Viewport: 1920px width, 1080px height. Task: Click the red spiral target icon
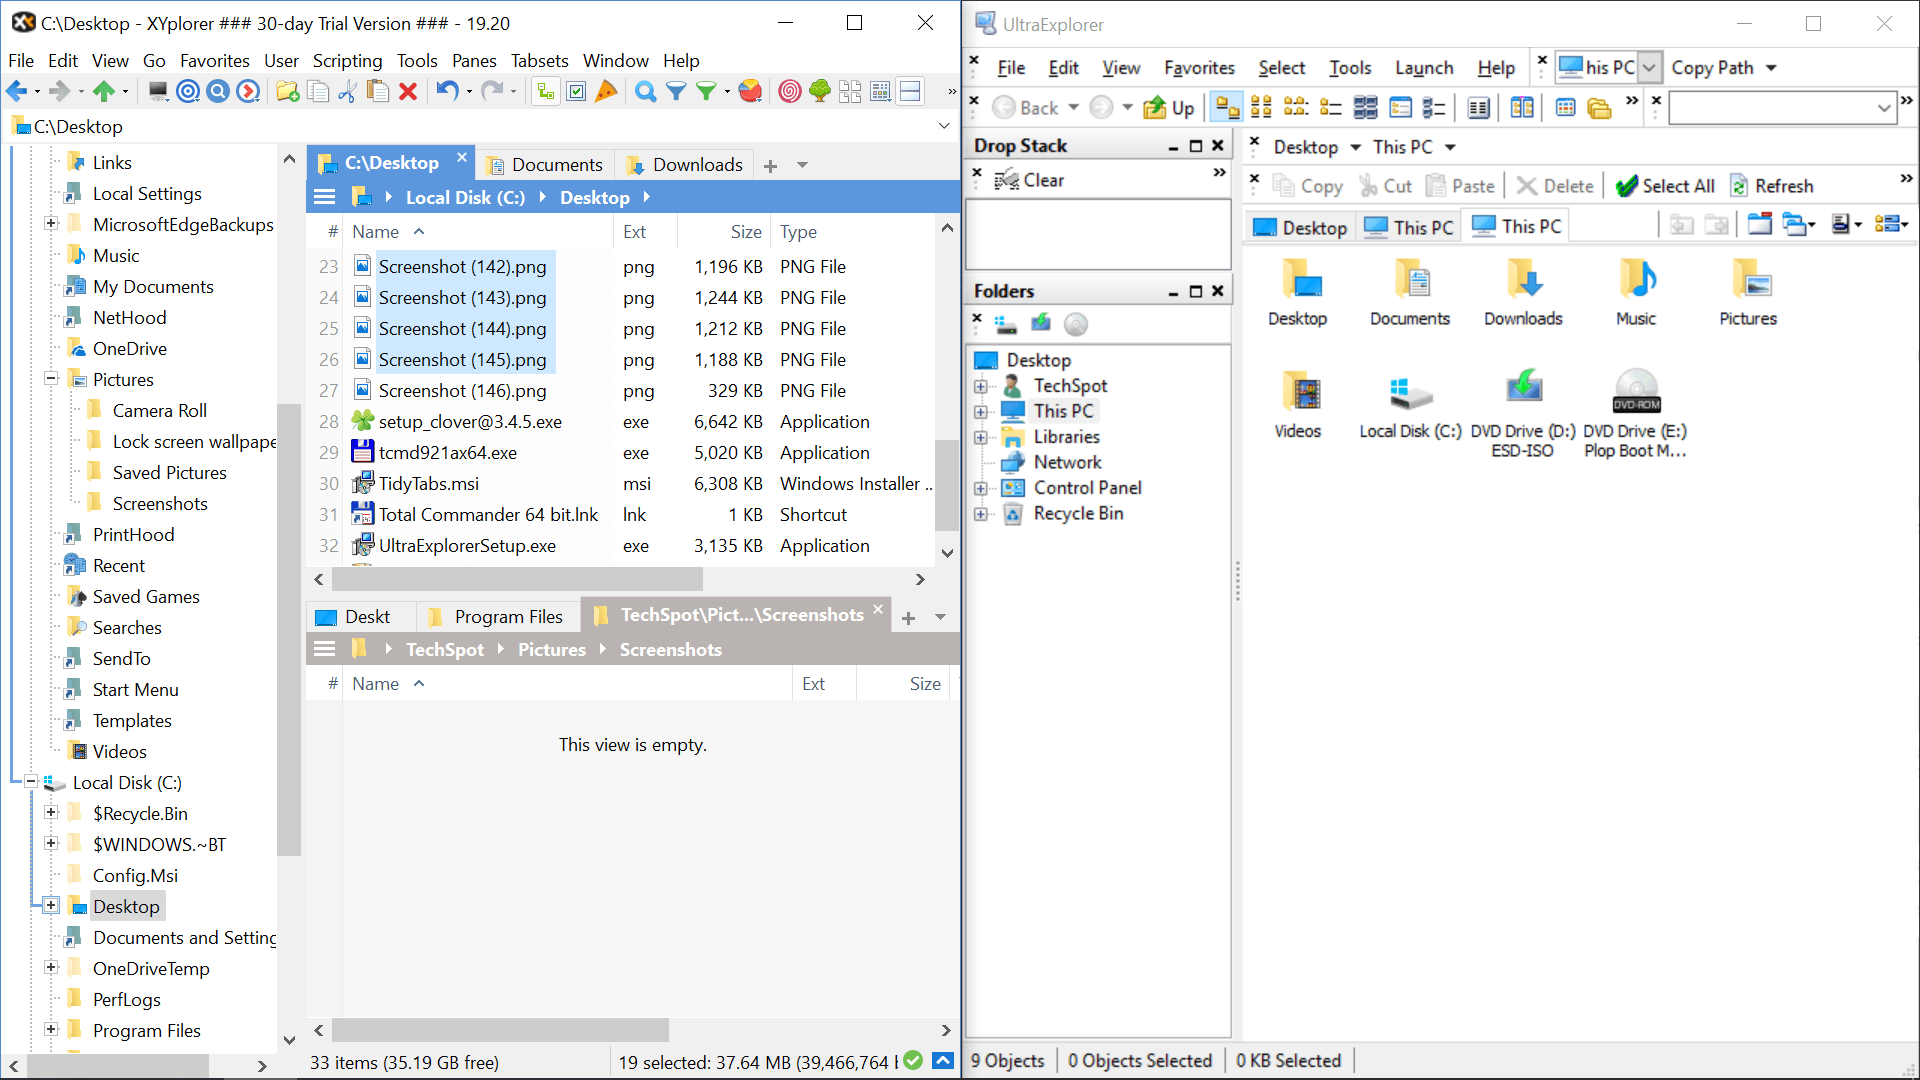coord(790,92)
